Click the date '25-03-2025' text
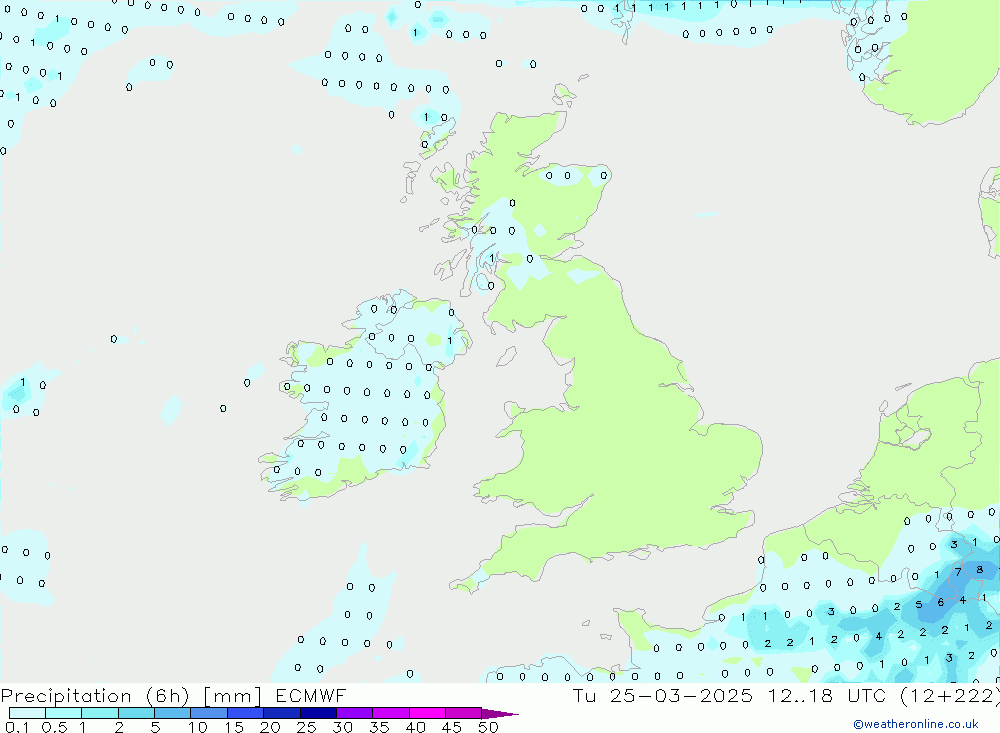Image resolution: width=1000 pixels, height=733 pixels. point(680,695)
